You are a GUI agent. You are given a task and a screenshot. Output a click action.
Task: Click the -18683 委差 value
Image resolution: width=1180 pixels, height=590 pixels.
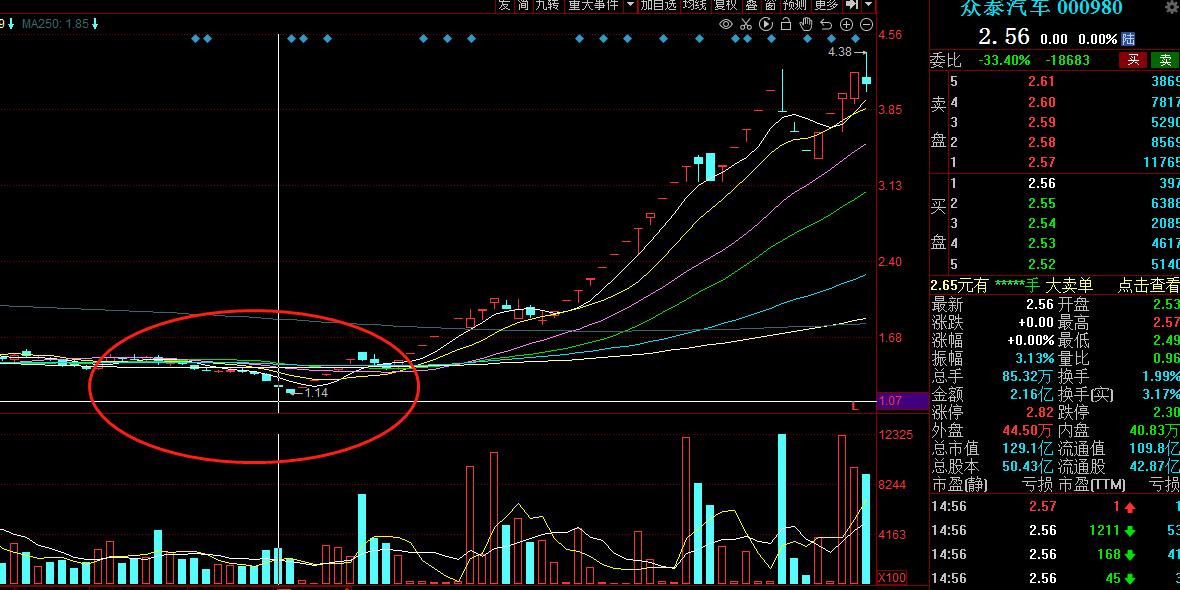pos(1069,60)
